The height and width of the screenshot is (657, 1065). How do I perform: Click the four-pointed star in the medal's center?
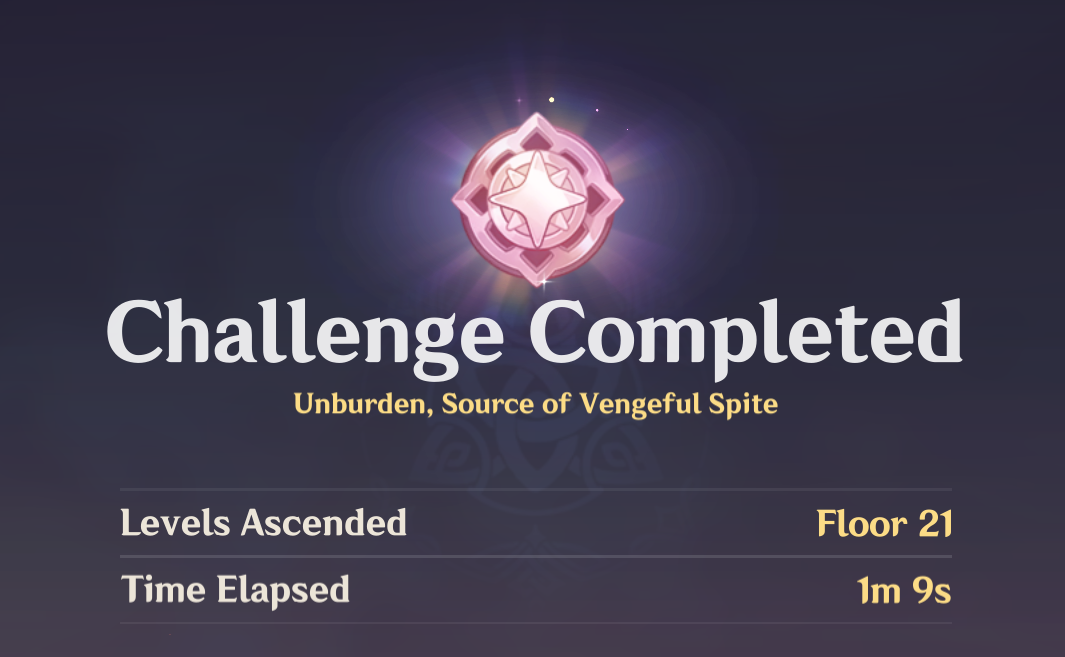point(537,194)
